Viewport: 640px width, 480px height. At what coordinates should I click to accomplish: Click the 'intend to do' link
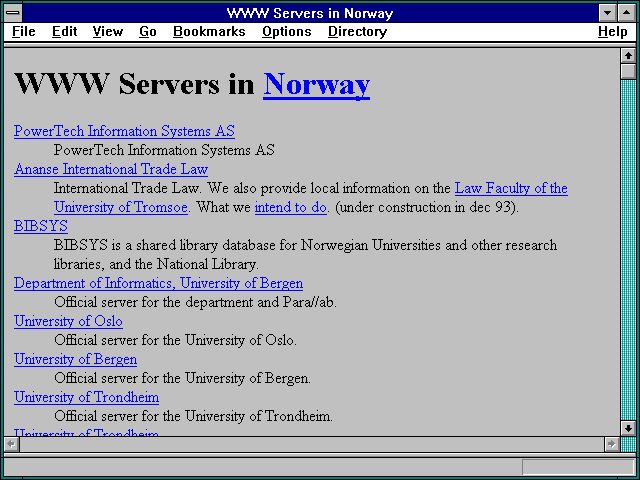tap(291, 207)
